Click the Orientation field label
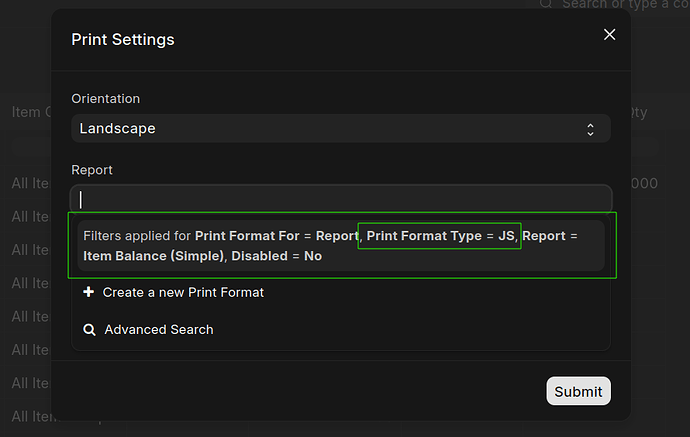 [105, 99]
